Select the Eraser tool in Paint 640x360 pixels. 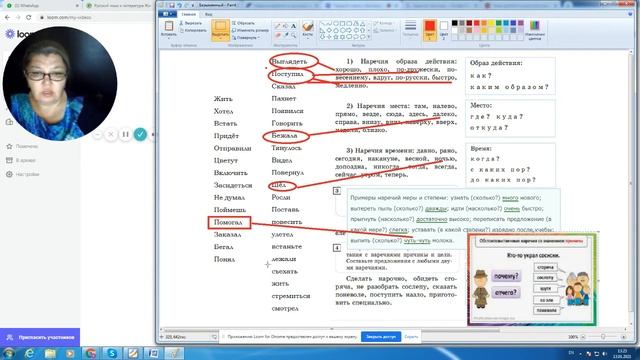tap(278, 36)
